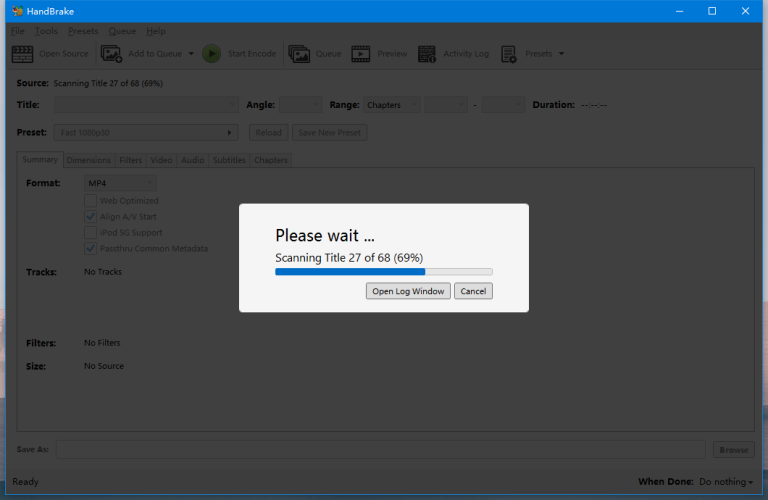Click the Browse button
Image resolution: width=768 pixels, height=500 pixels.
734,450
